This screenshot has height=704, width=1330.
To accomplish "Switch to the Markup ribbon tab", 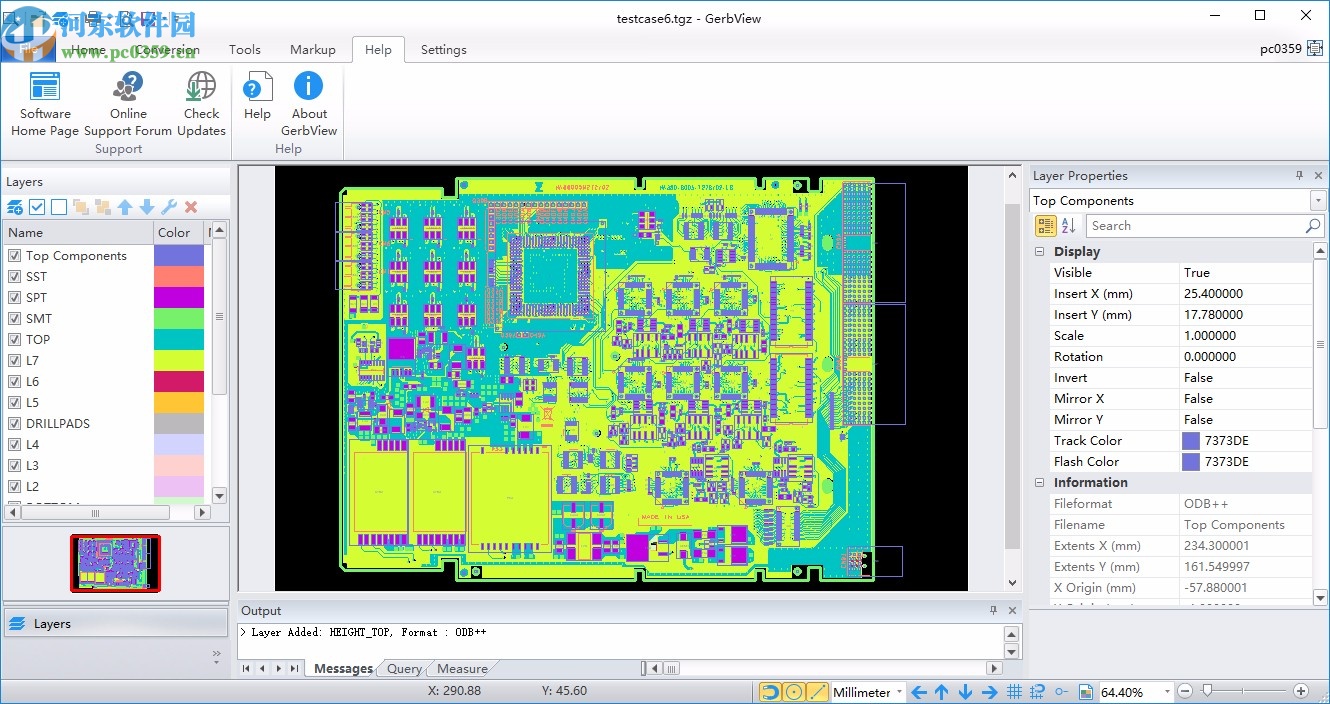I will coord(312,50).
